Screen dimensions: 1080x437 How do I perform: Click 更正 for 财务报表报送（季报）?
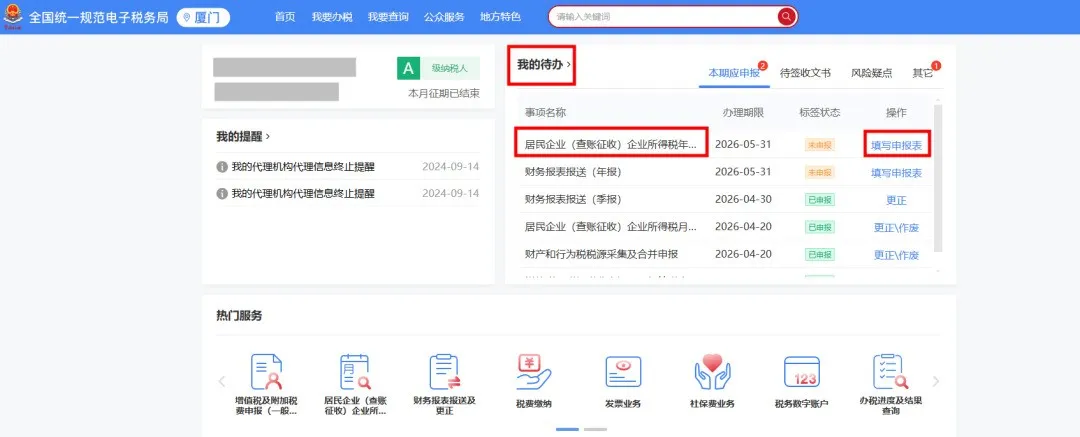(896, 201)
